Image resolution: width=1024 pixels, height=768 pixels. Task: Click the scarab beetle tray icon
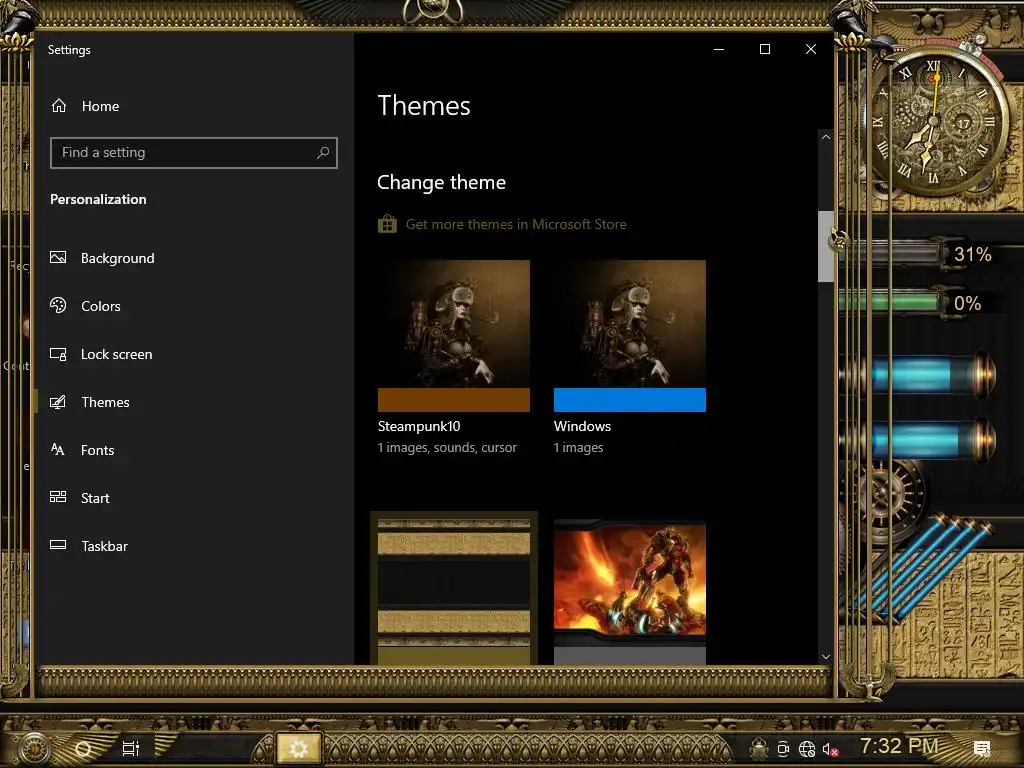click(759, 748)
